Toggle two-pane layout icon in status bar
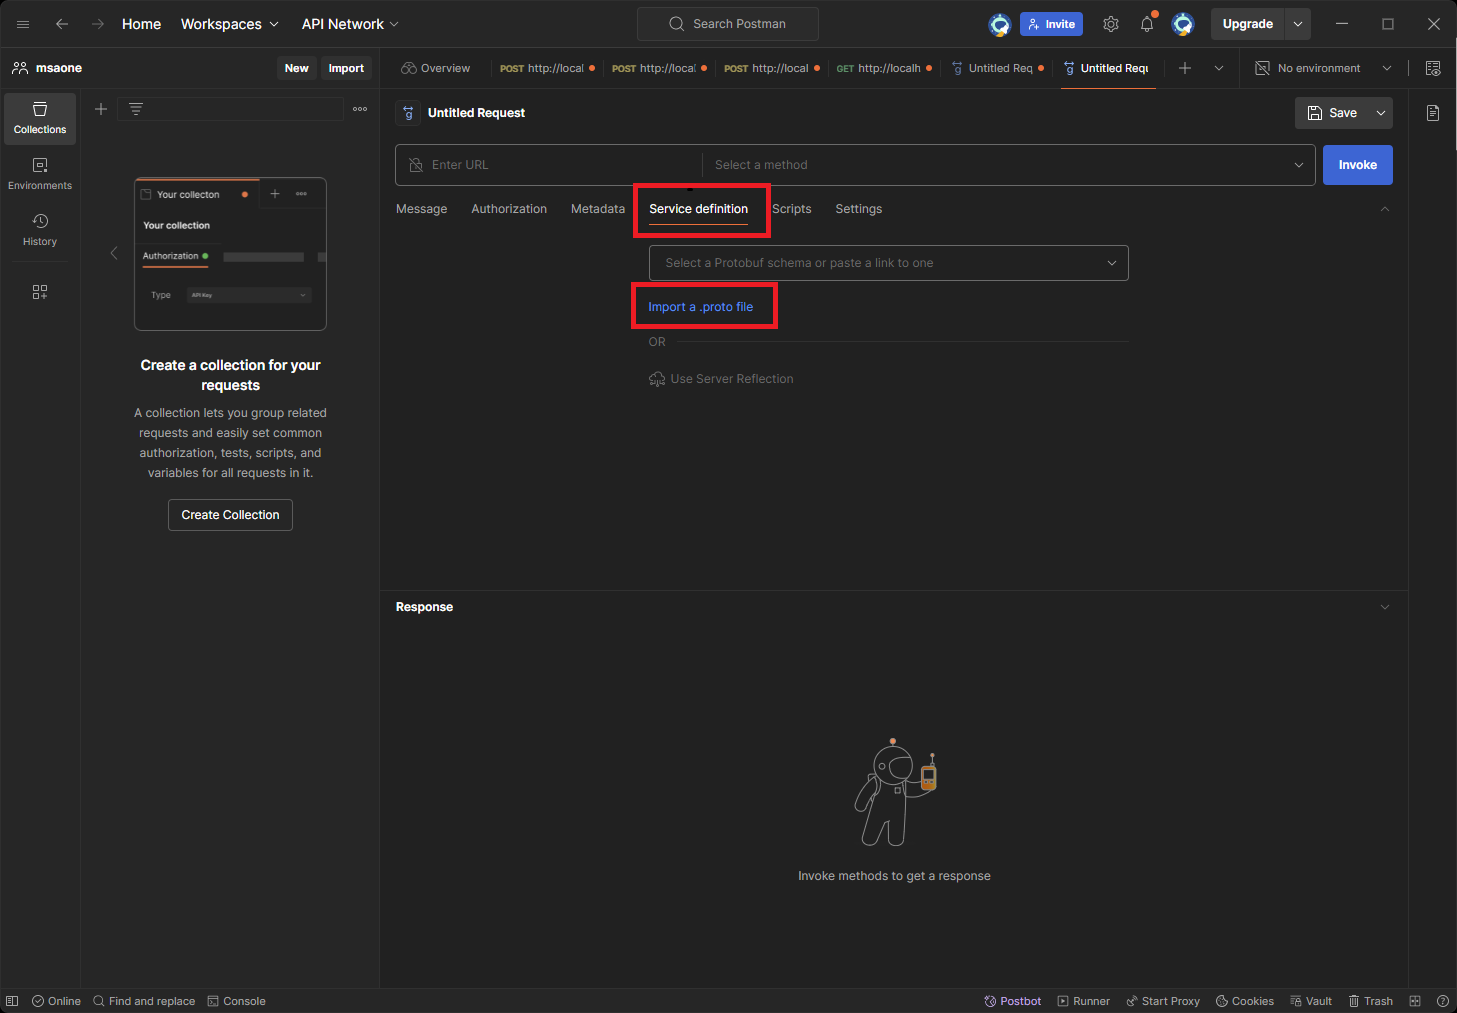Viewport: 1457px width, 1013px height. [1415, 1001]
